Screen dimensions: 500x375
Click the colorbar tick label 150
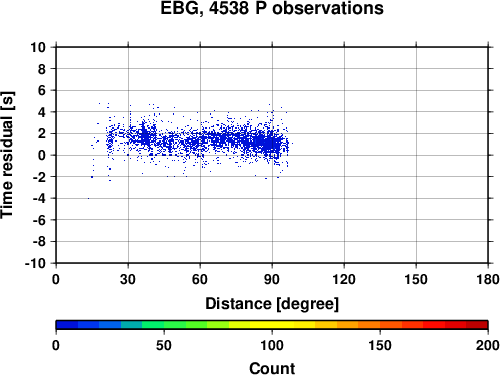point(380,345)
